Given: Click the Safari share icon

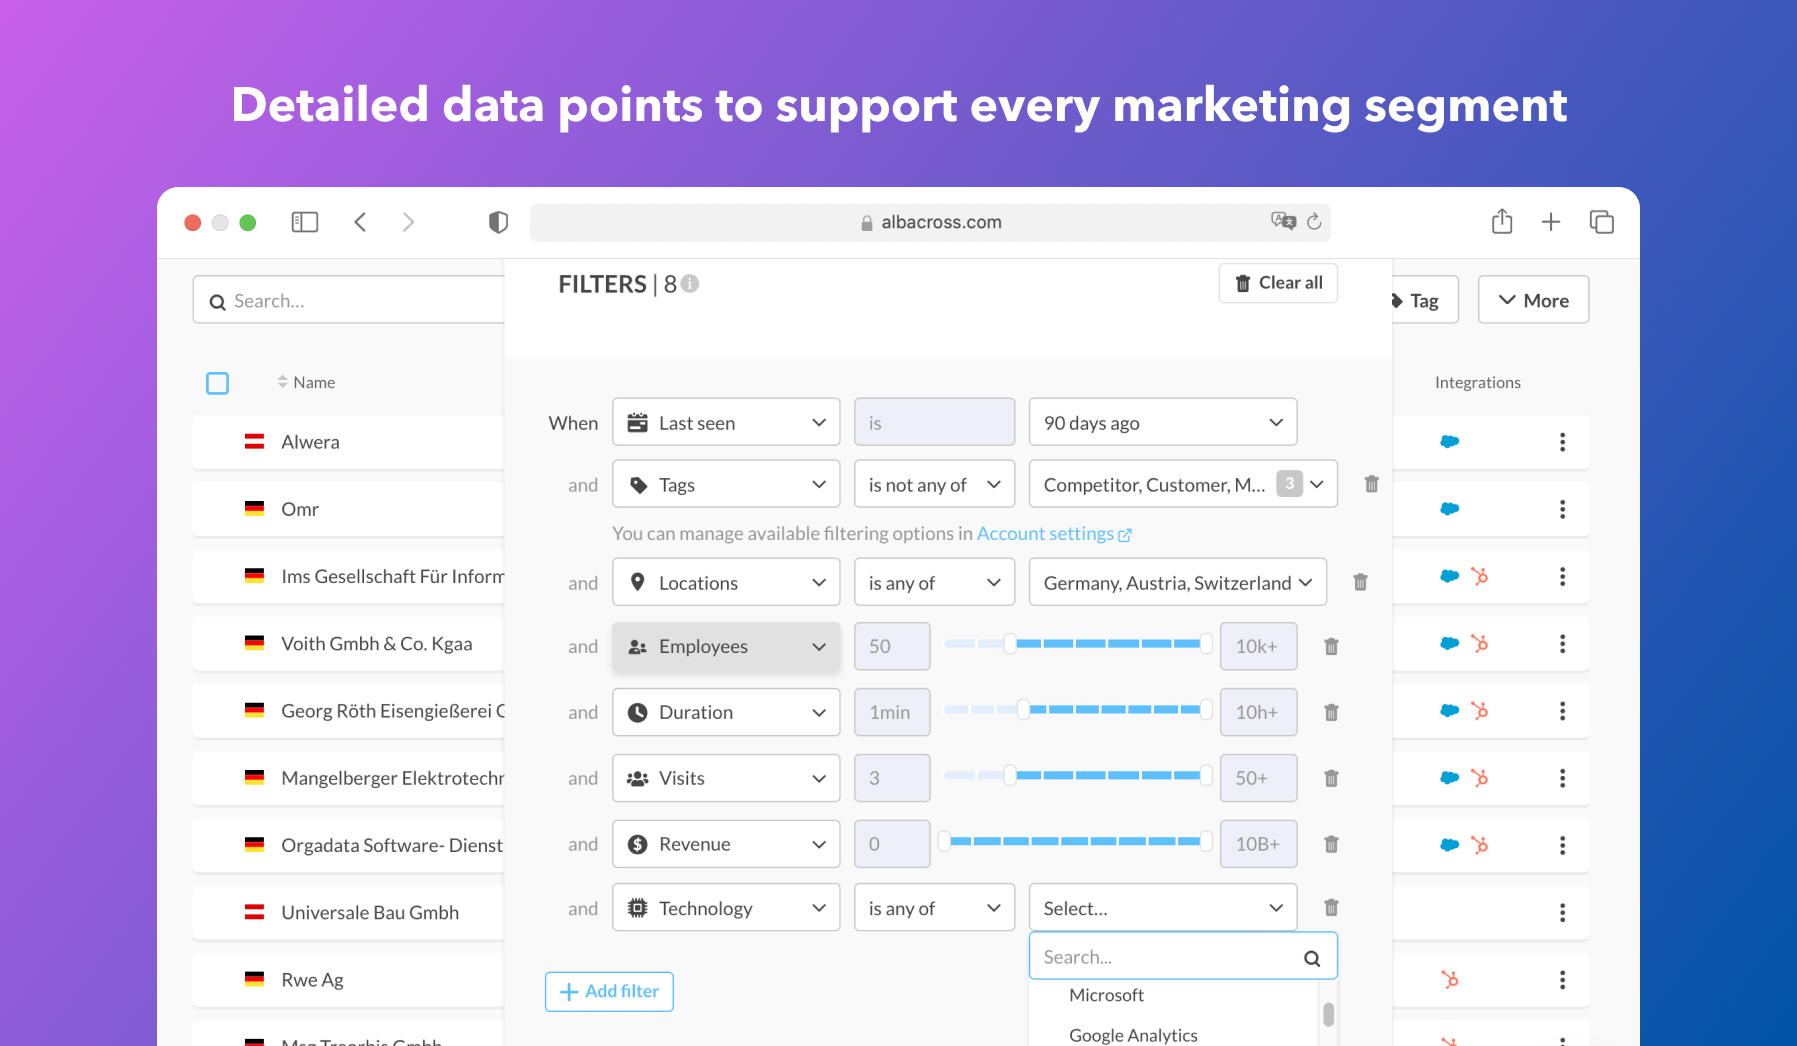Looking at the screenshot, I should (x=1502, y=221).
